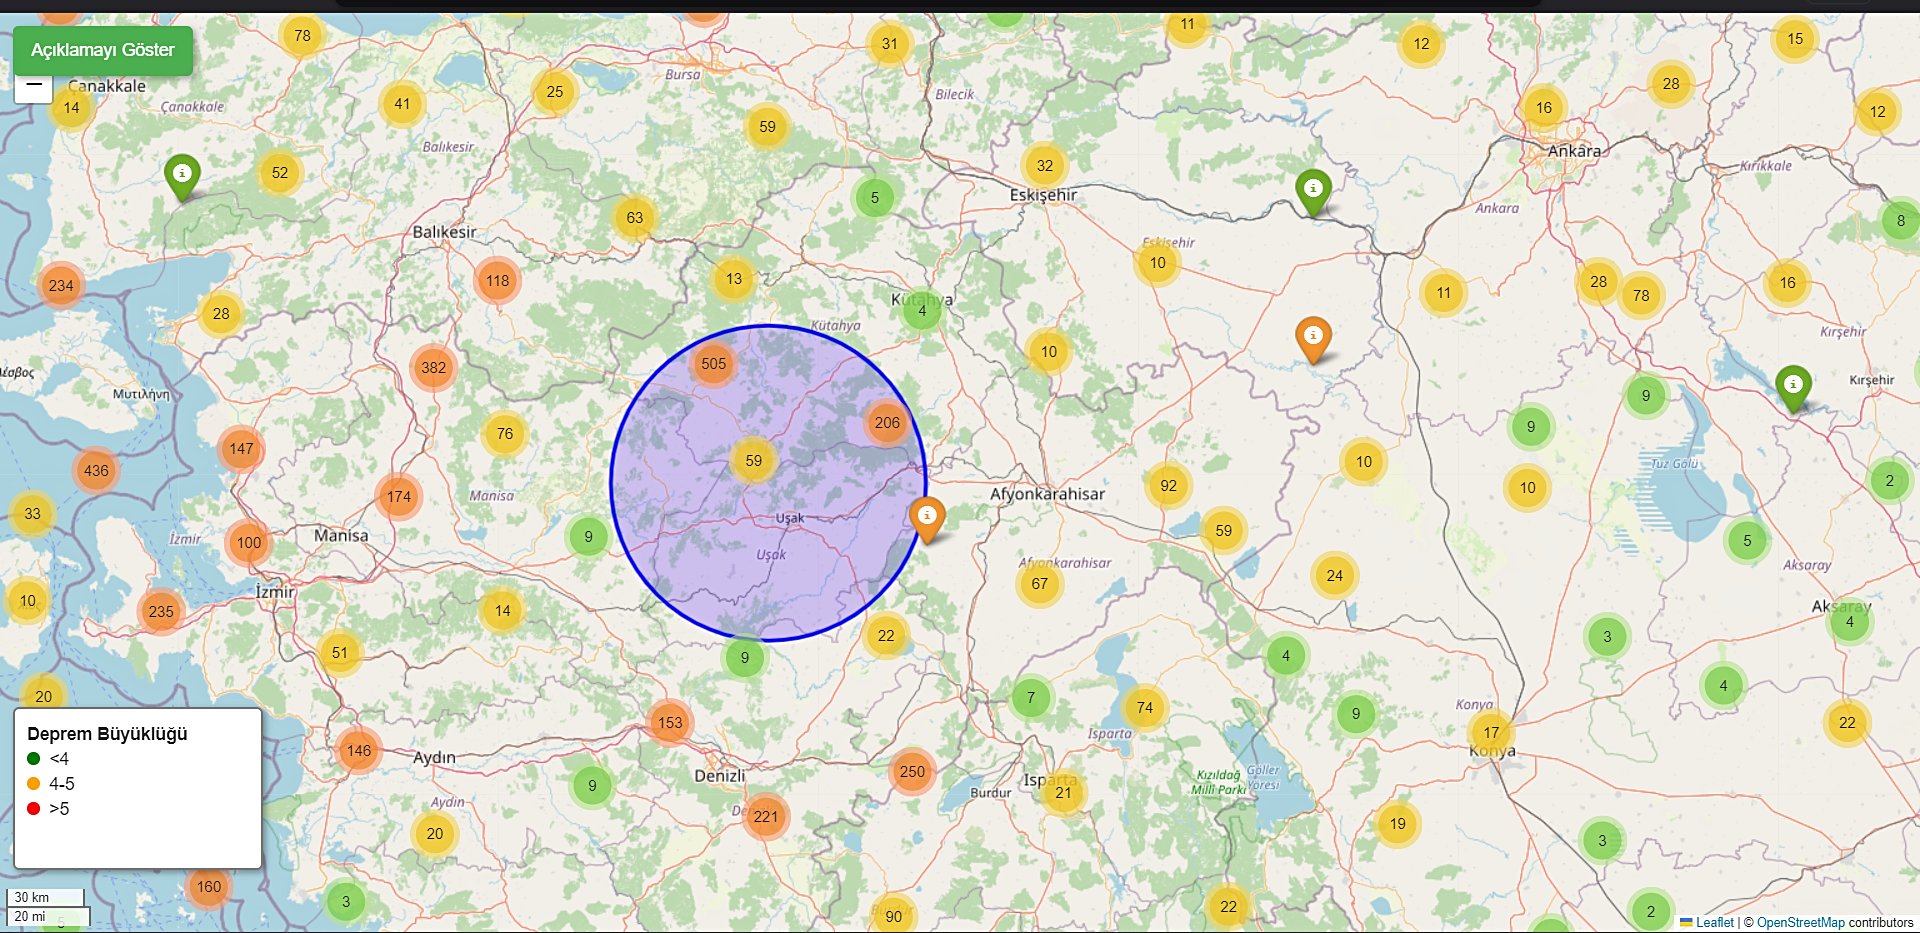Expand the 505 cluster inside the blue circle
This screenshot has height=933, width=1920.
coord(713,363)
